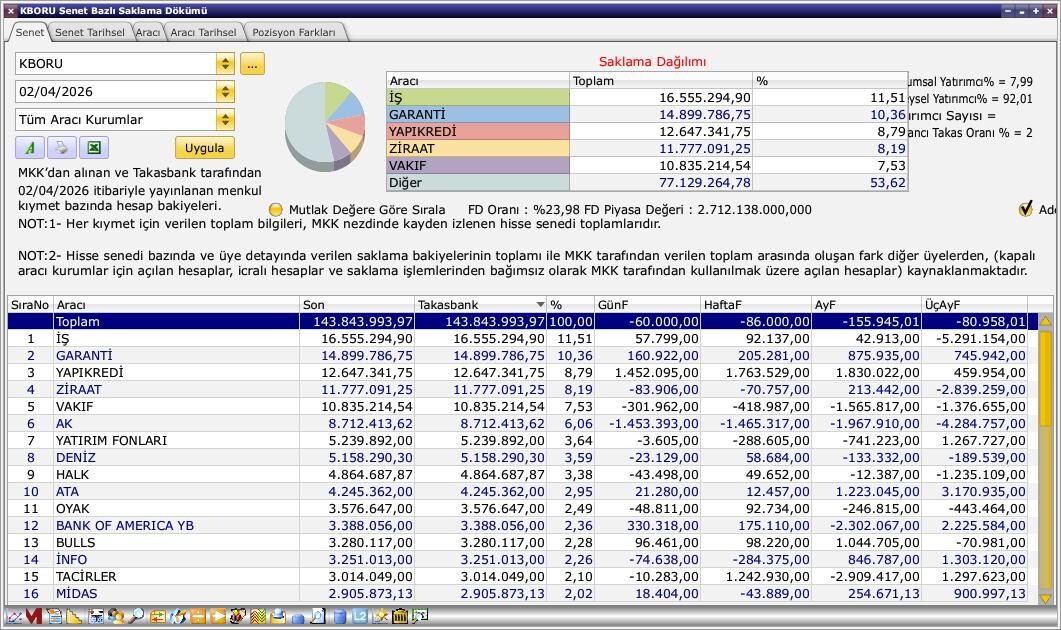Expand the 'Tüm Aracı Kurumlar' dropdown
Image resolution: width=1061 pixels, height=630 pixels.
225,120
